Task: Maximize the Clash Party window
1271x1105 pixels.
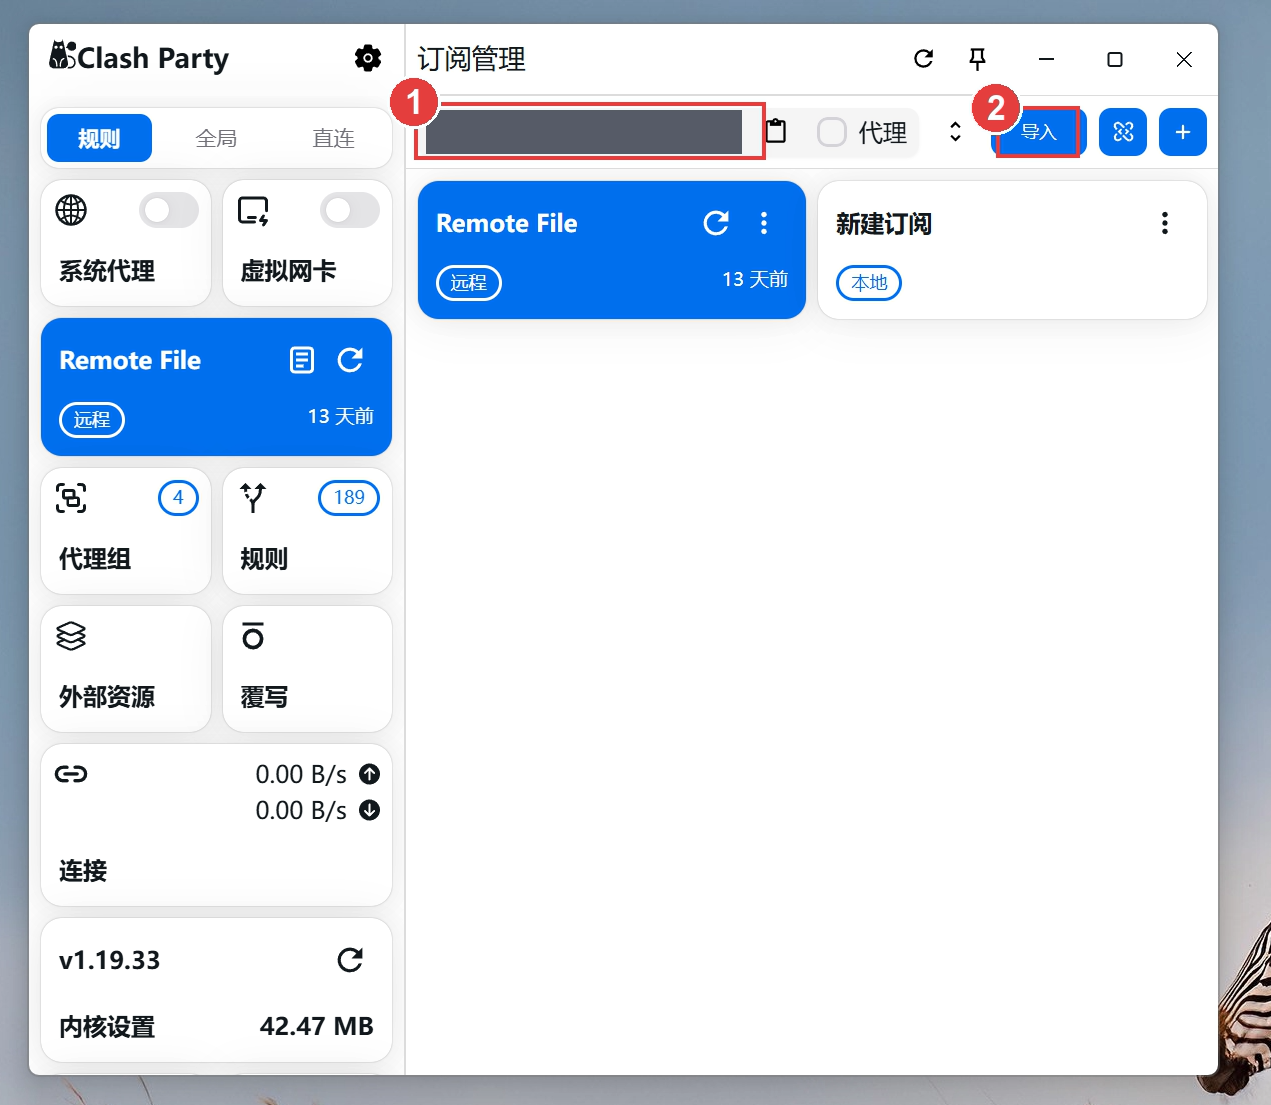Action: coord(1115,59)
